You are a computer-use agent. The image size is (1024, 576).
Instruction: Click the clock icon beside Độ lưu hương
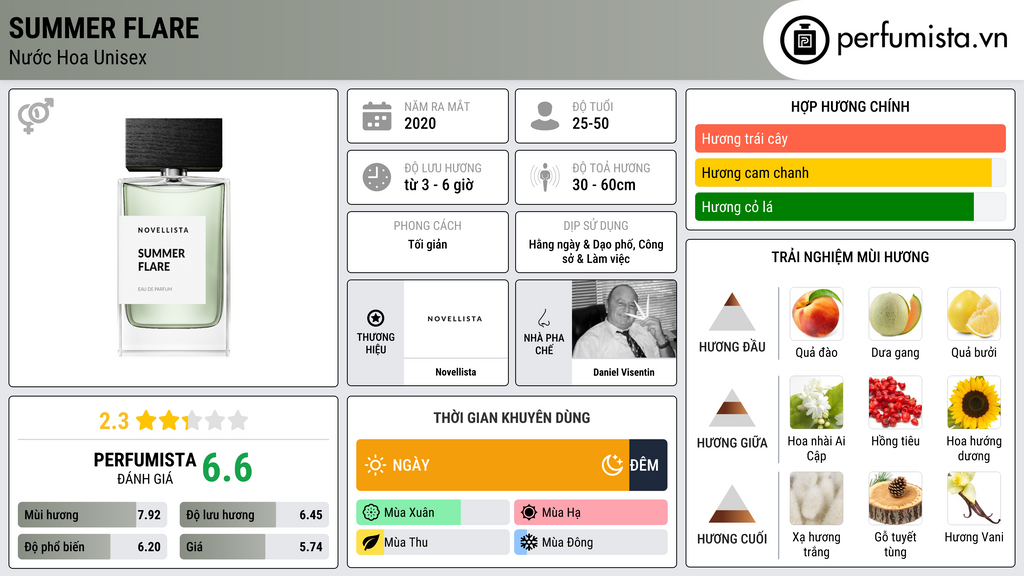377,177
